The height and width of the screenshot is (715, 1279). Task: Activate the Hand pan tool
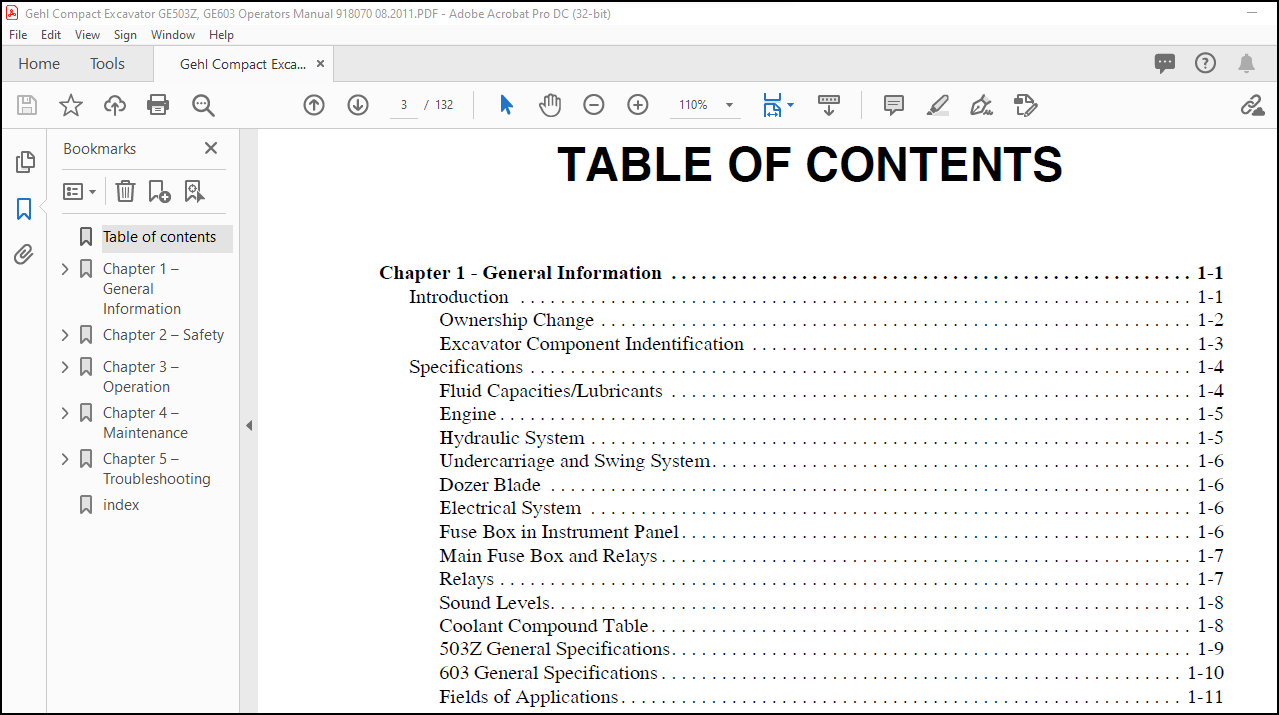550,105
